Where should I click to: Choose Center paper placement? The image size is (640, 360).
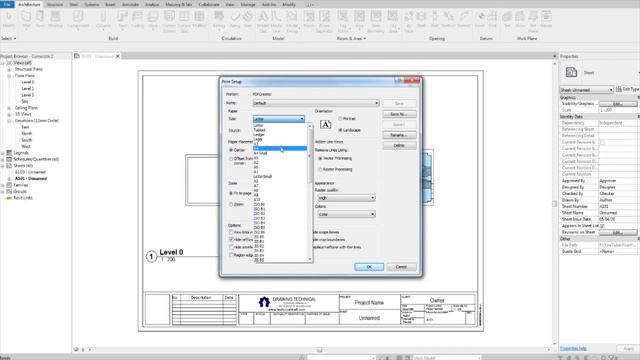pos(231,150)
